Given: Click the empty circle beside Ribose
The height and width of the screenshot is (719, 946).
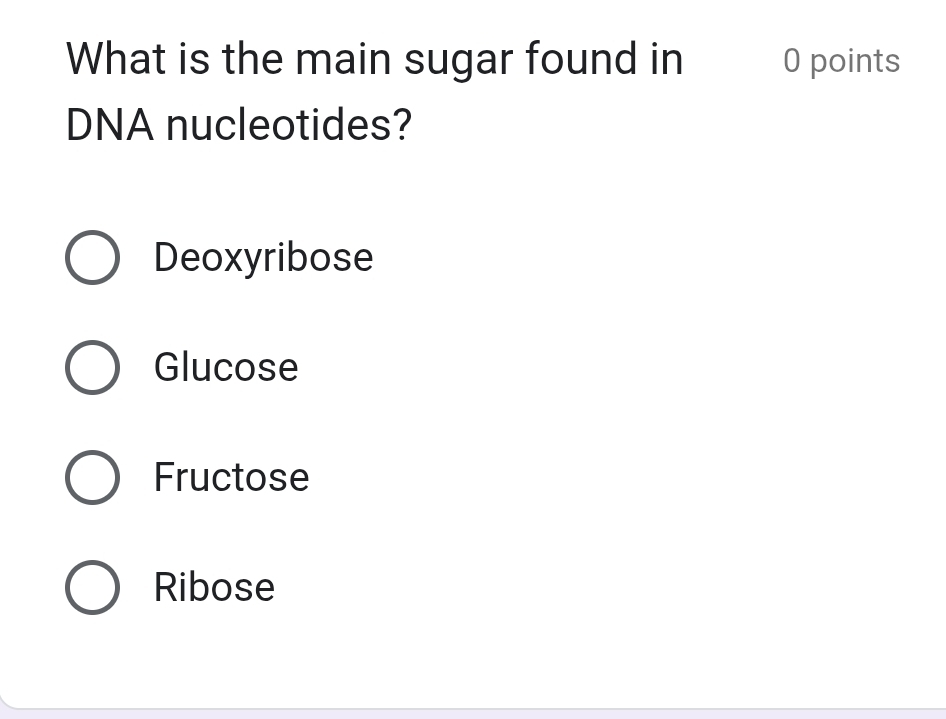Looking at the screenshot, I should (x=92, y=587).
